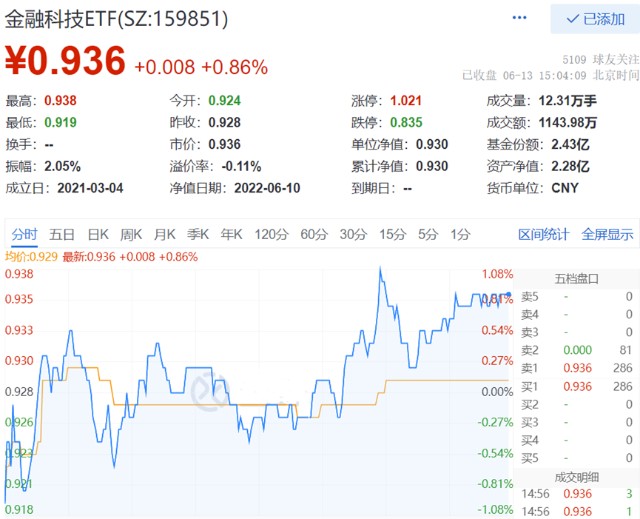Viewport: 640px width, 519px height.
Task: Select the 30分 interval tab
Action: pyautogui.click(x=353, y=235)
